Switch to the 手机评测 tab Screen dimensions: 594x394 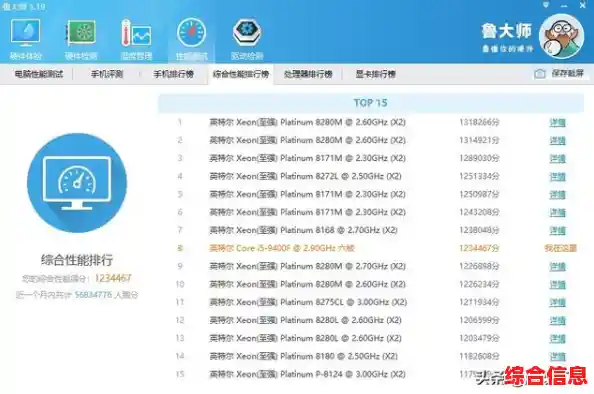point(107,74)
